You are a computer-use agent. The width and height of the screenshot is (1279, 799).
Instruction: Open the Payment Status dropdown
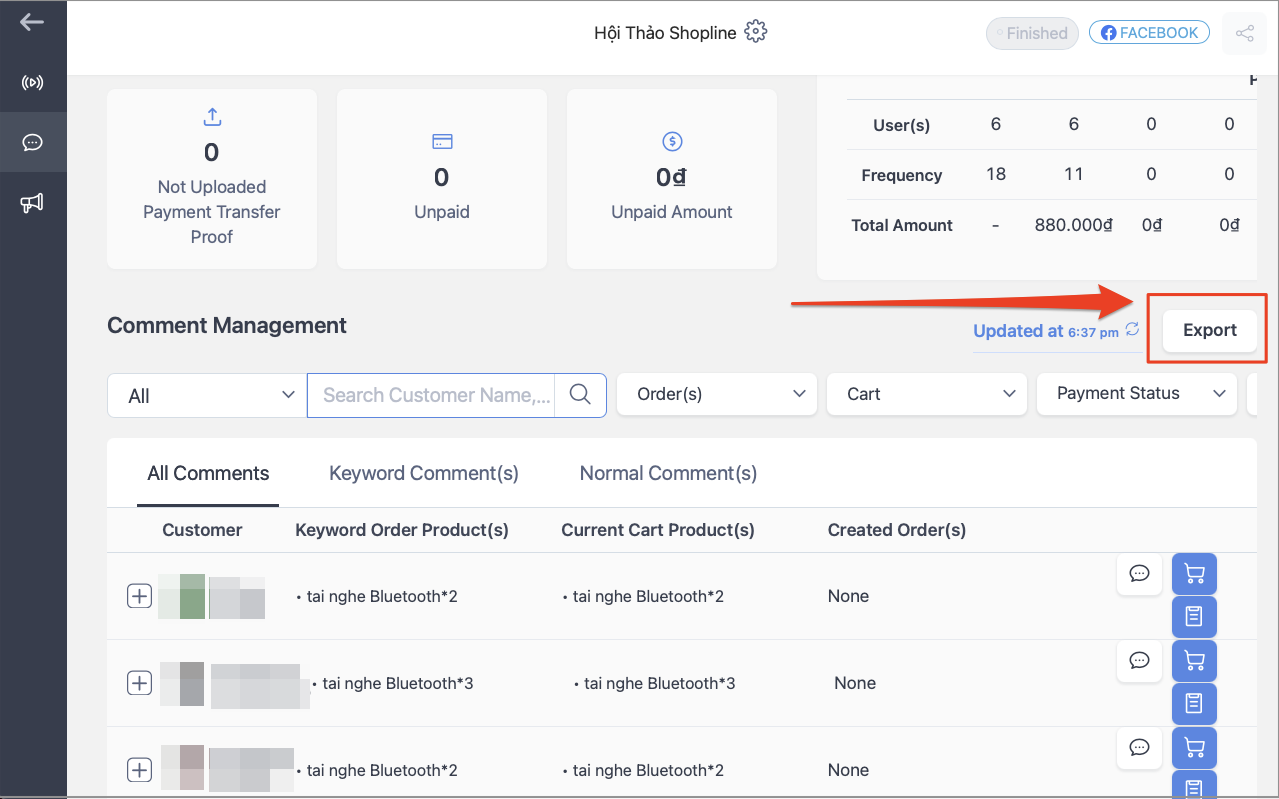click(x=1136, y=394)
